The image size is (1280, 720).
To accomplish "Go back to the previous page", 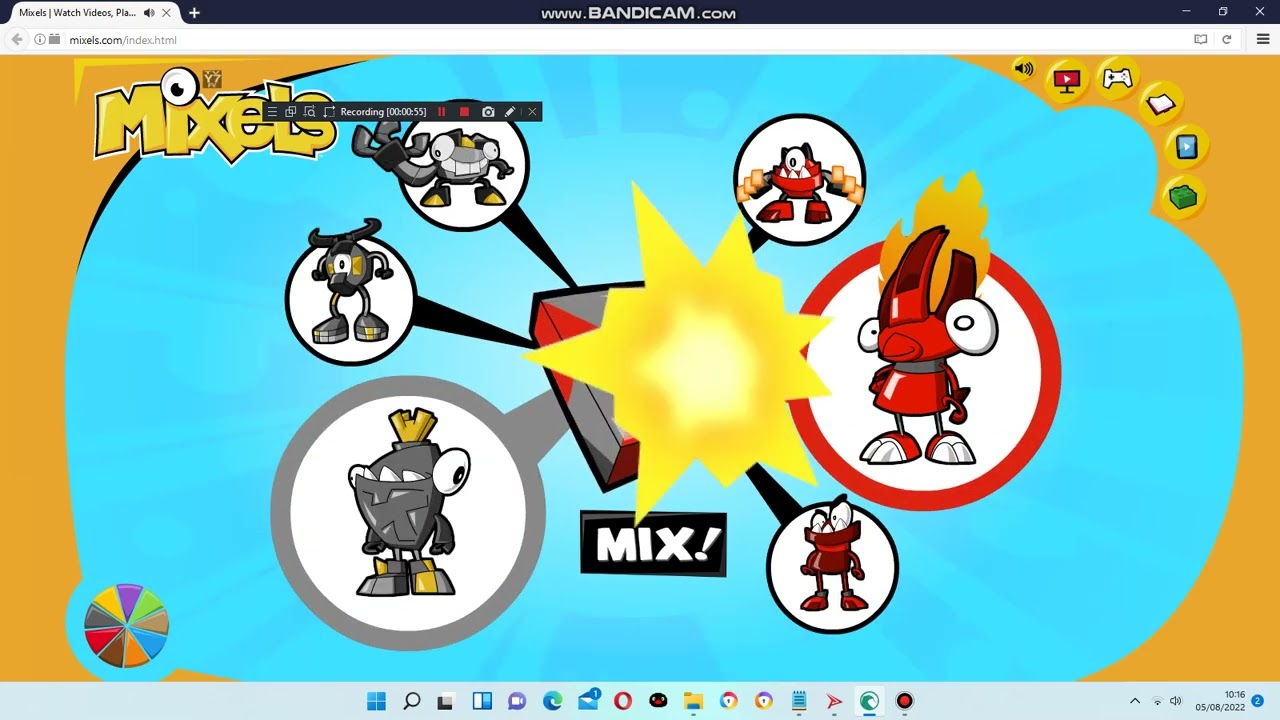I will pyautogui.click(x=17, y=40).
